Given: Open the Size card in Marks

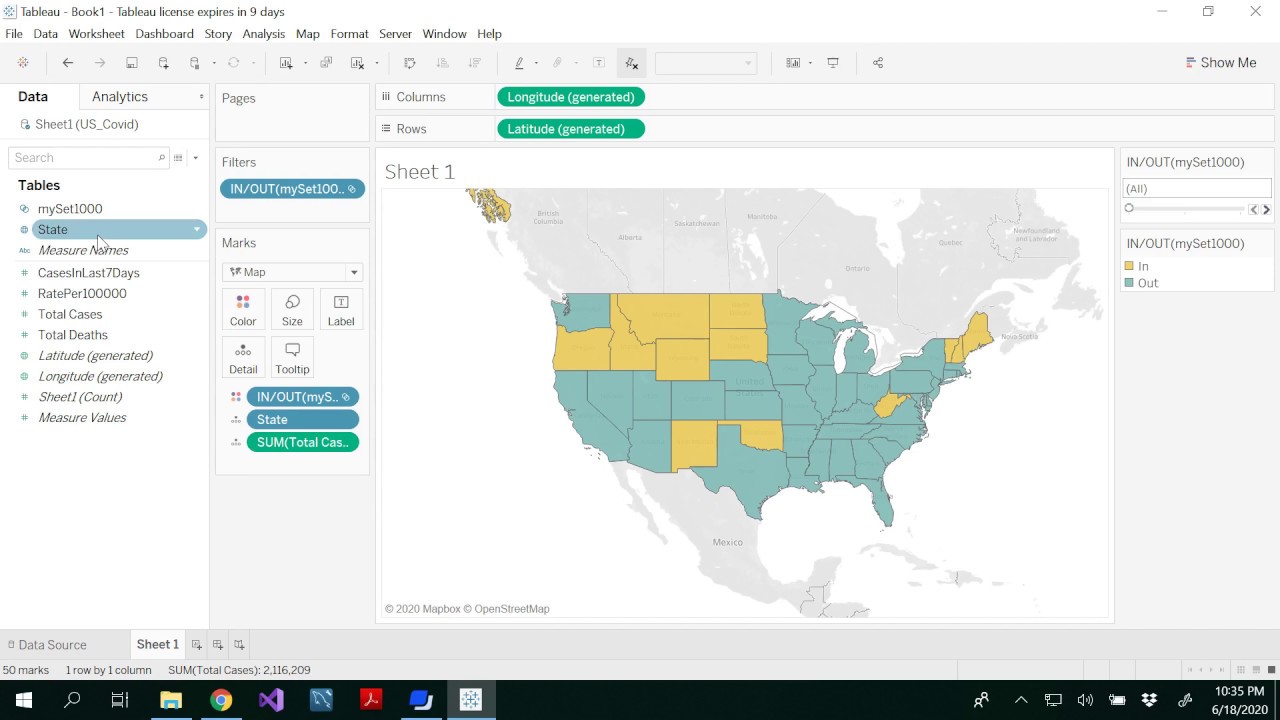Looking at the screenshot, I should point(292,310).
